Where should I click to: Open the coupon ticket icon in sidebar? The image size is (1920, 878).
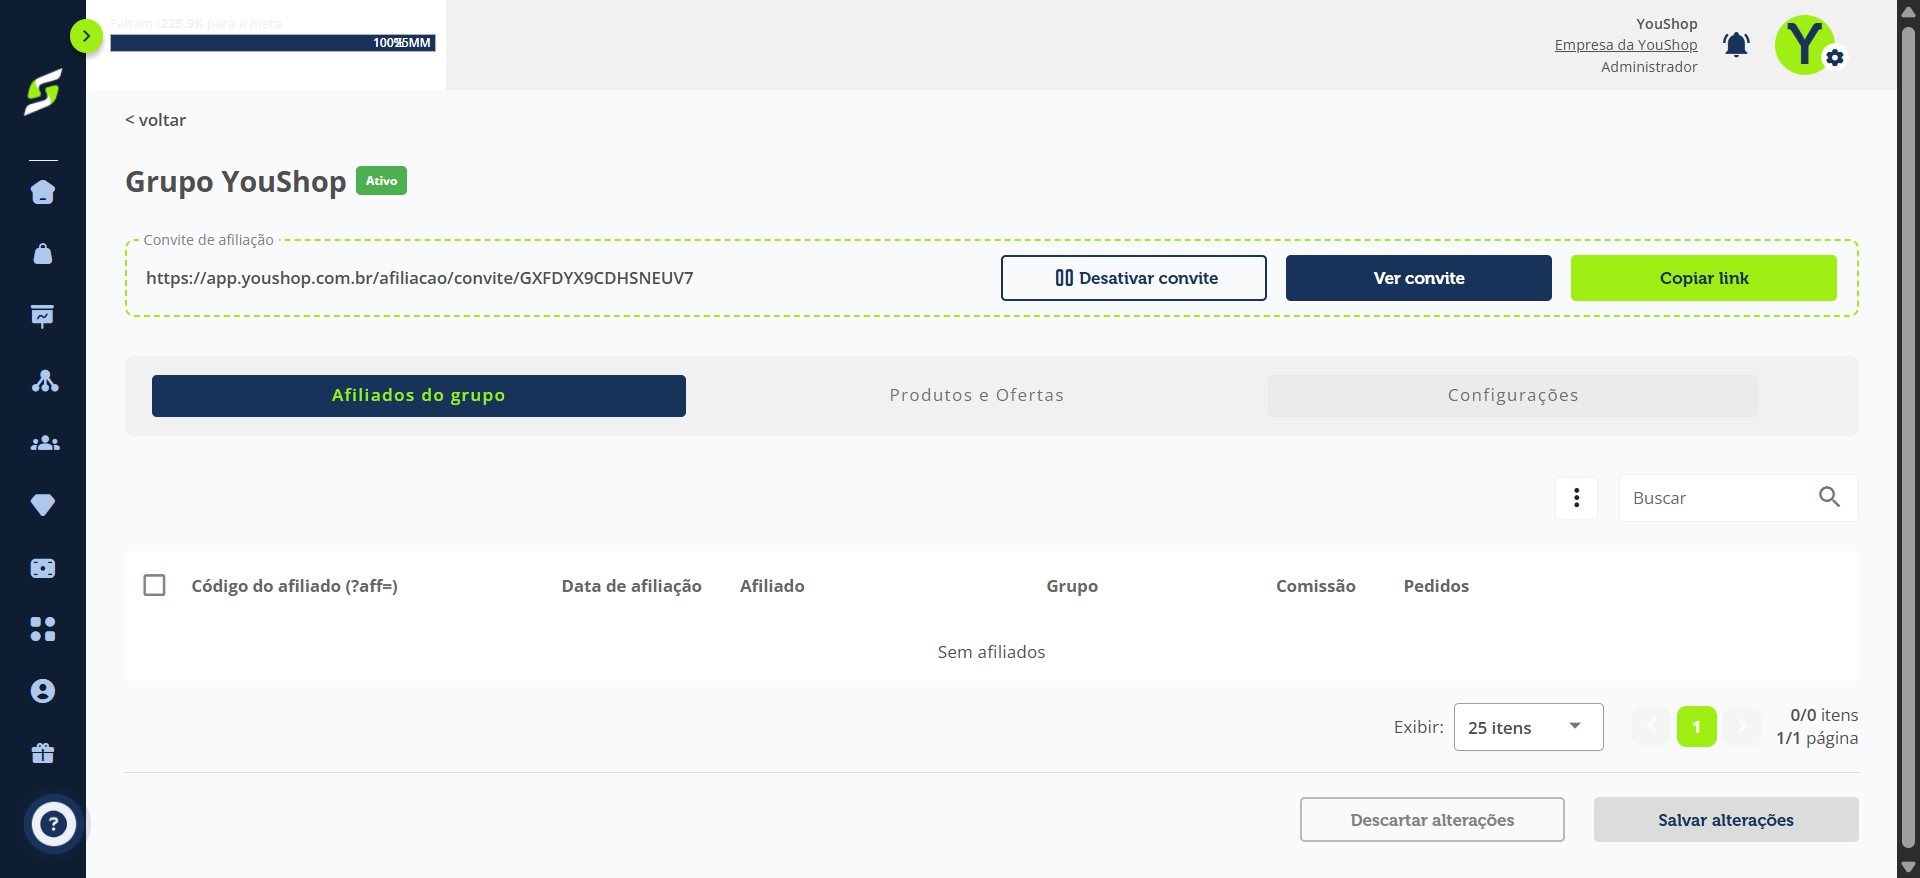(x=43, y=568)
